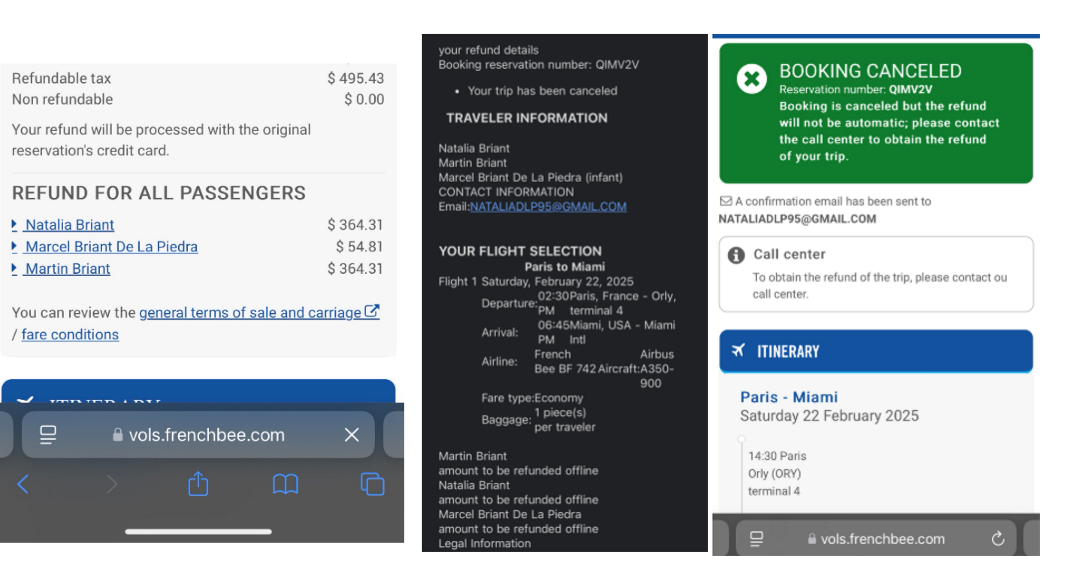This screenshot has width=1069, height=566.
Task: Expand Natalia Briant refund details
Action: (69, 225)
